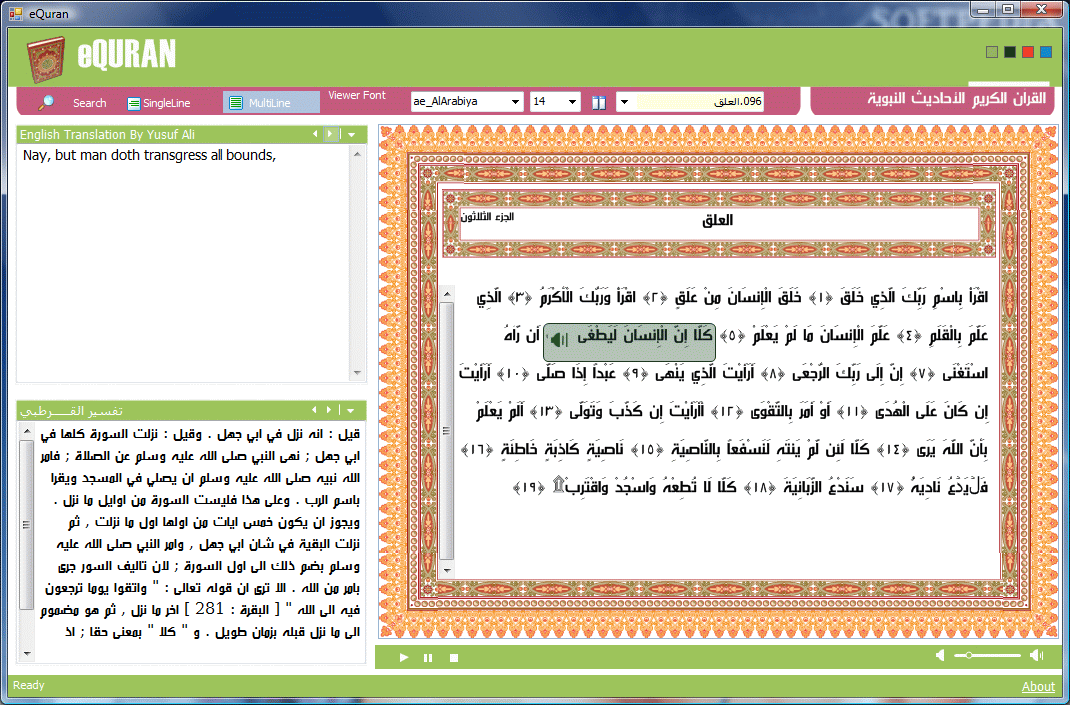Click the الجزء الثلاثون label
Screen dimensions: 1070x705
tap(487, 216)
